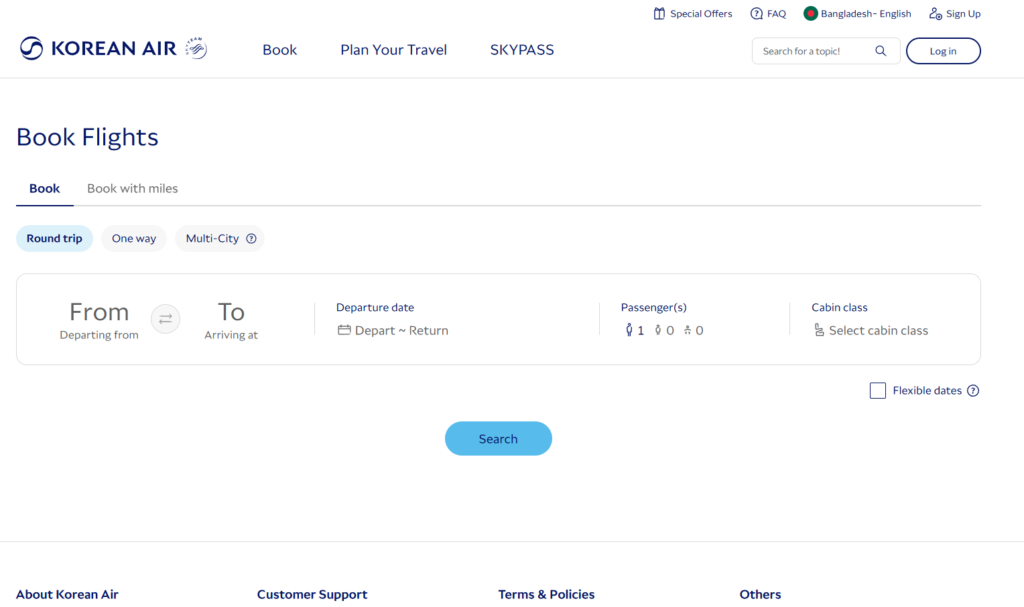Click the Flexible dates help icon
Image resolution: width=1024 pixels, height=607 pixels.
coord(973,391)
